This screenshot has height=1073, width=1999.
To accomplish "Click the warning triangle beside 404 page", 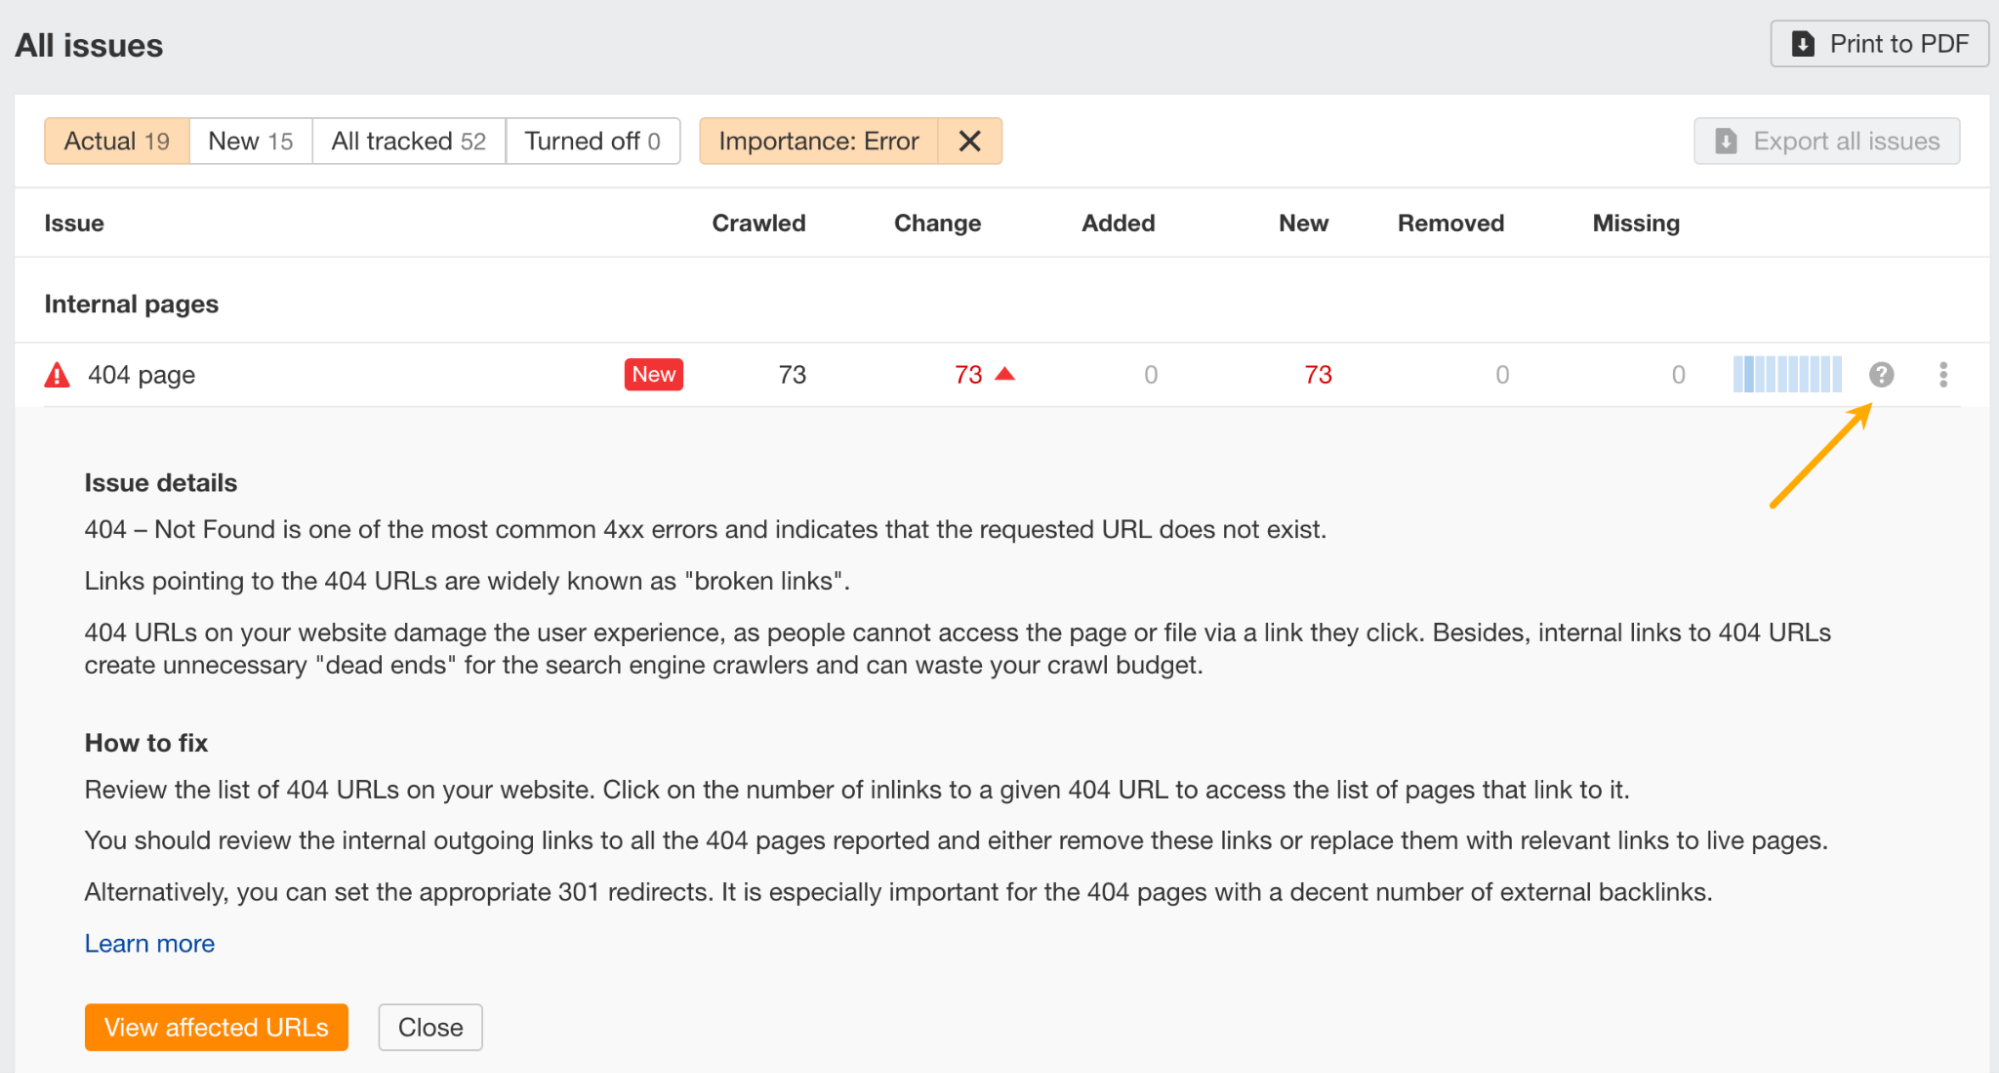I will 56,374.
